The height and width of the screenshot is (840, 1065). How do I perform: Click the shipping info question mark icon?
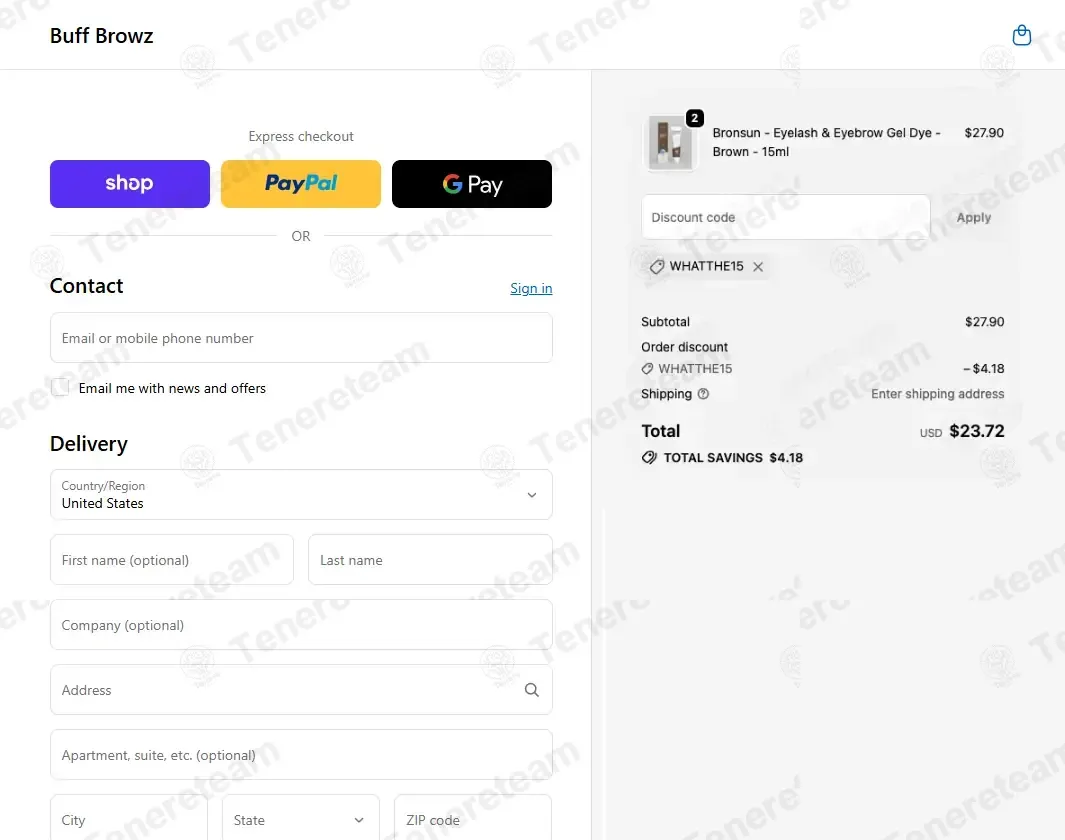[x=703, y=394]
